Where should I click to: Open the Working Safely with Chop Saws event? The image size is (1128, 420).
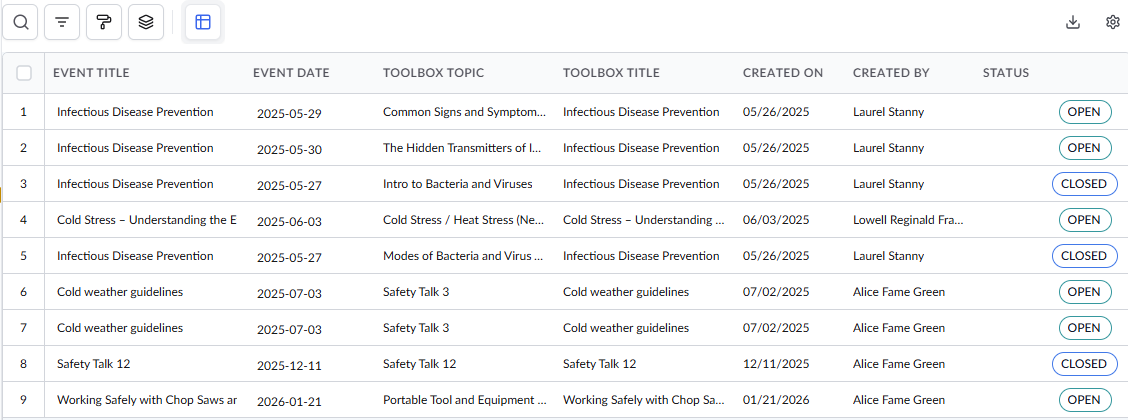point(146,400)
